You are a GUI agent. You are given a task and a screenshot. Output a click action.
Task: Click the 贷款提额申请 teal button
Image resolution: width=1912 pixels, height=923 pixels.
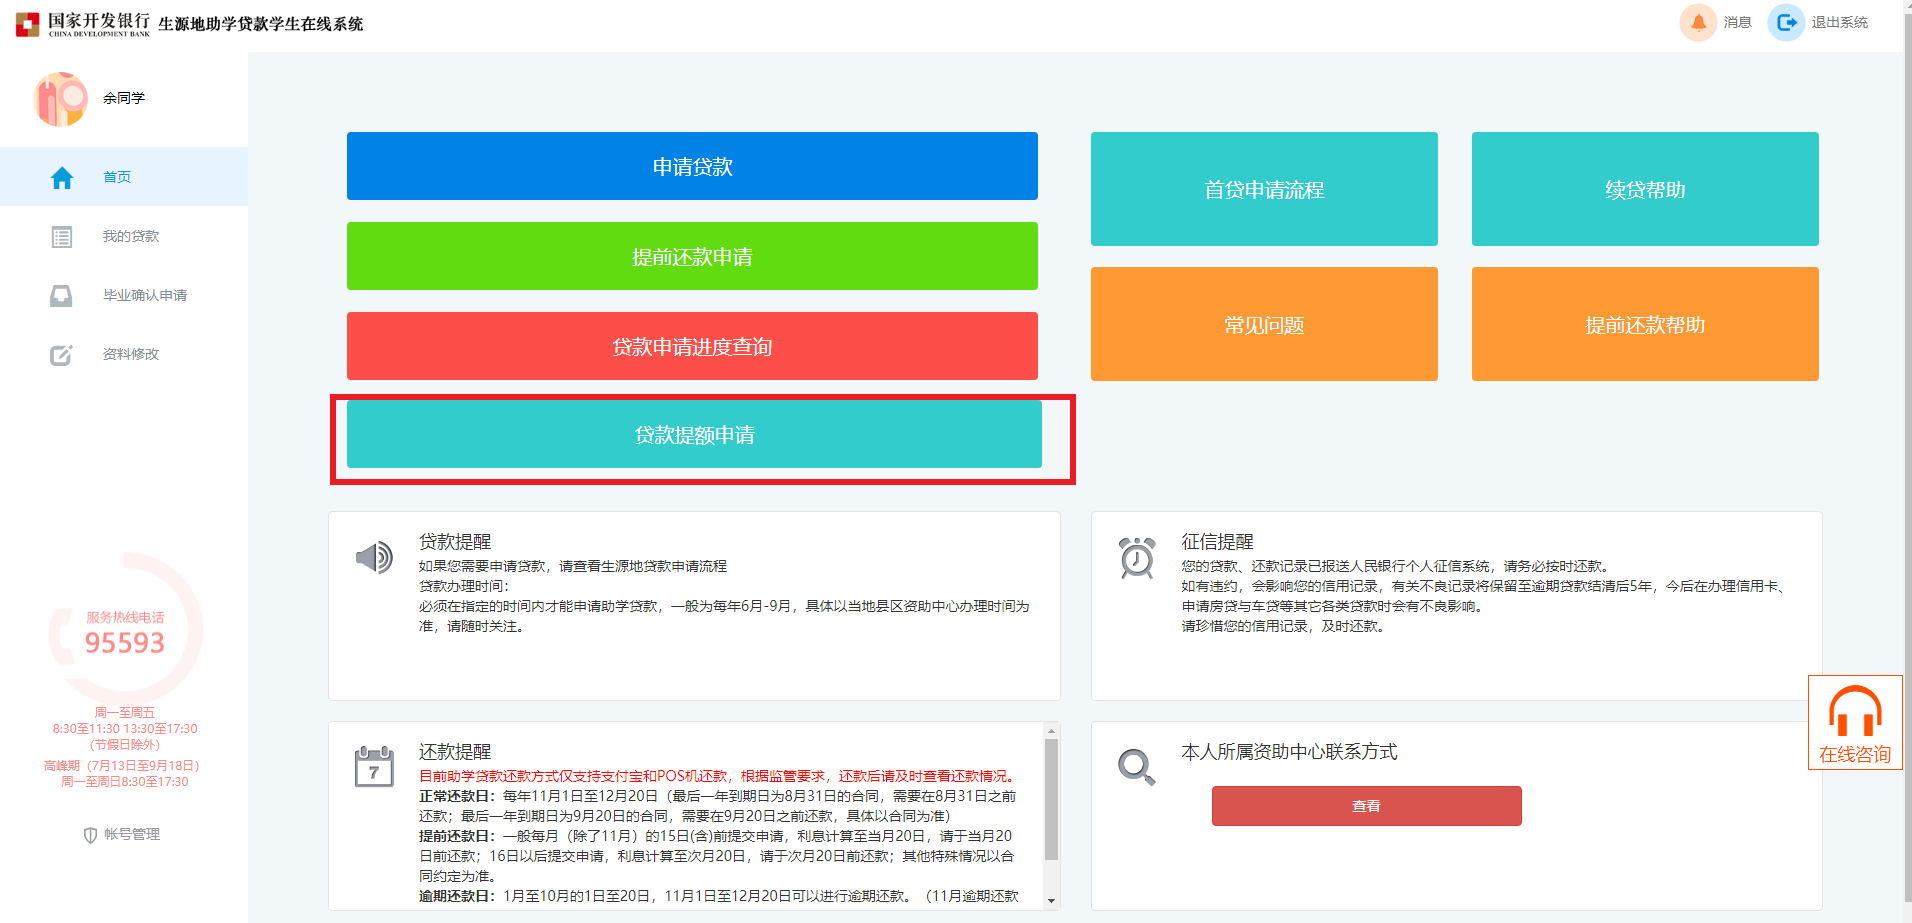click(694, 434)
